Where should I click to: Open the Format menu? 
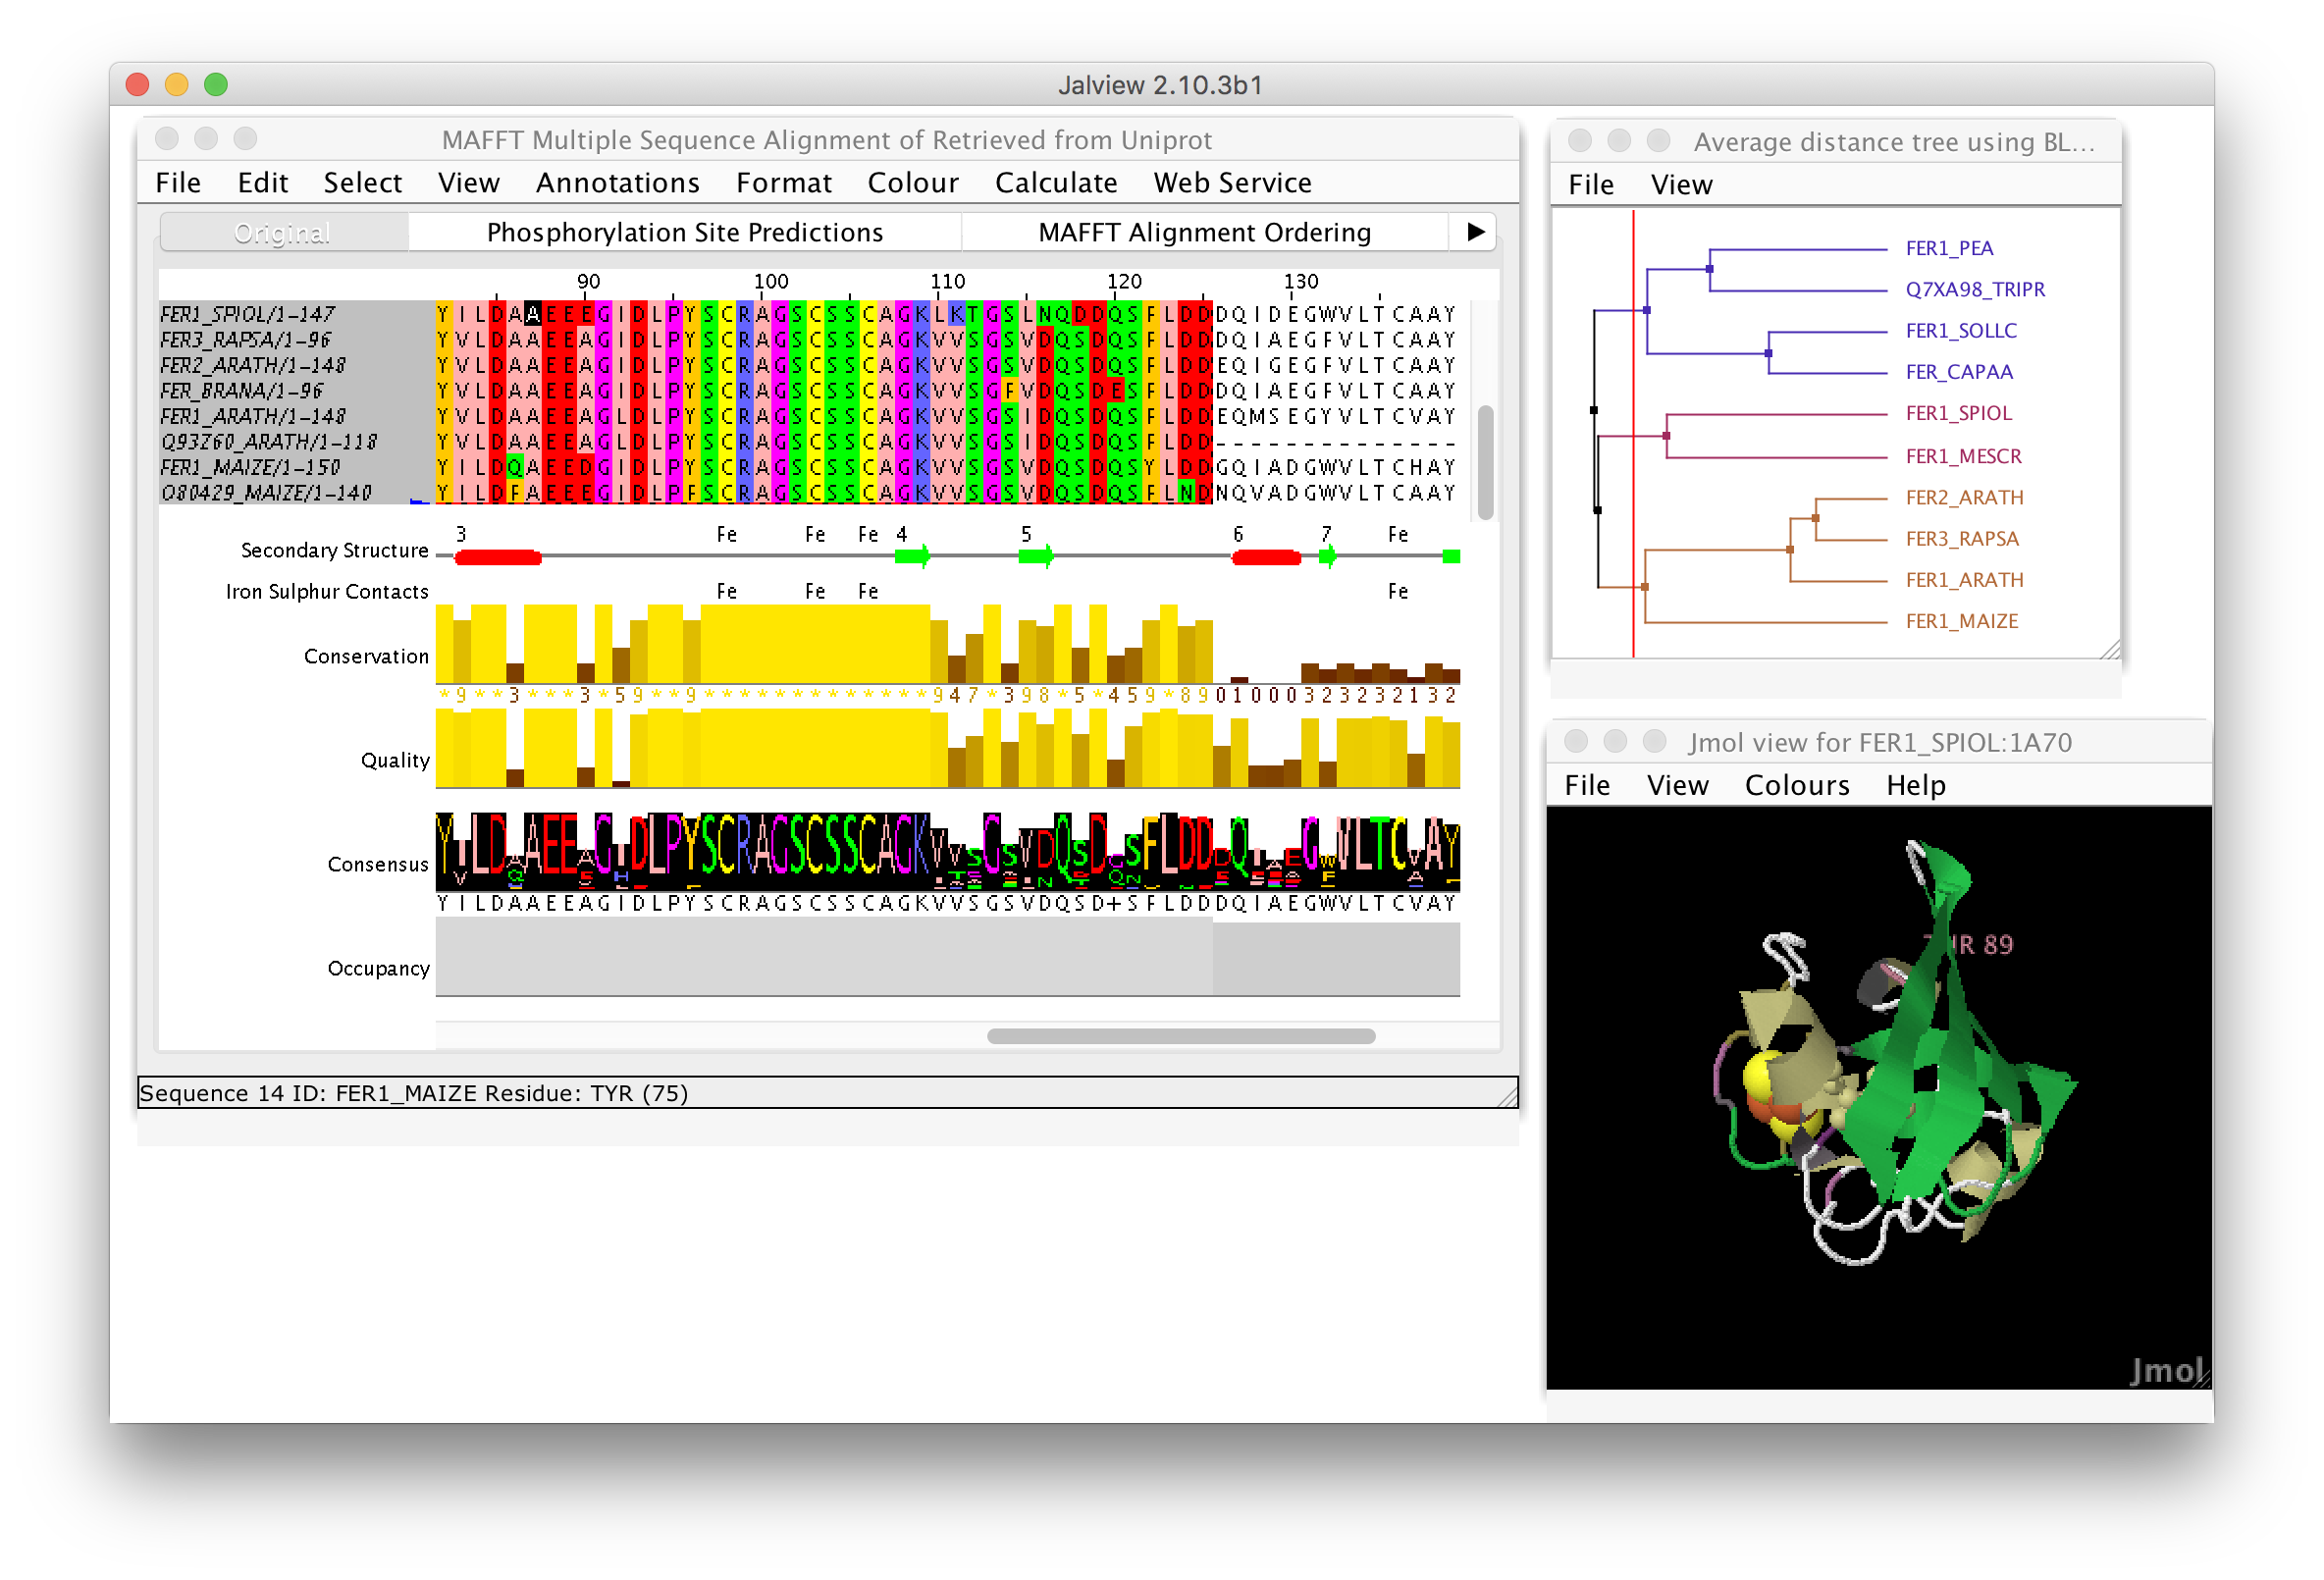click(x=783, y=183)
